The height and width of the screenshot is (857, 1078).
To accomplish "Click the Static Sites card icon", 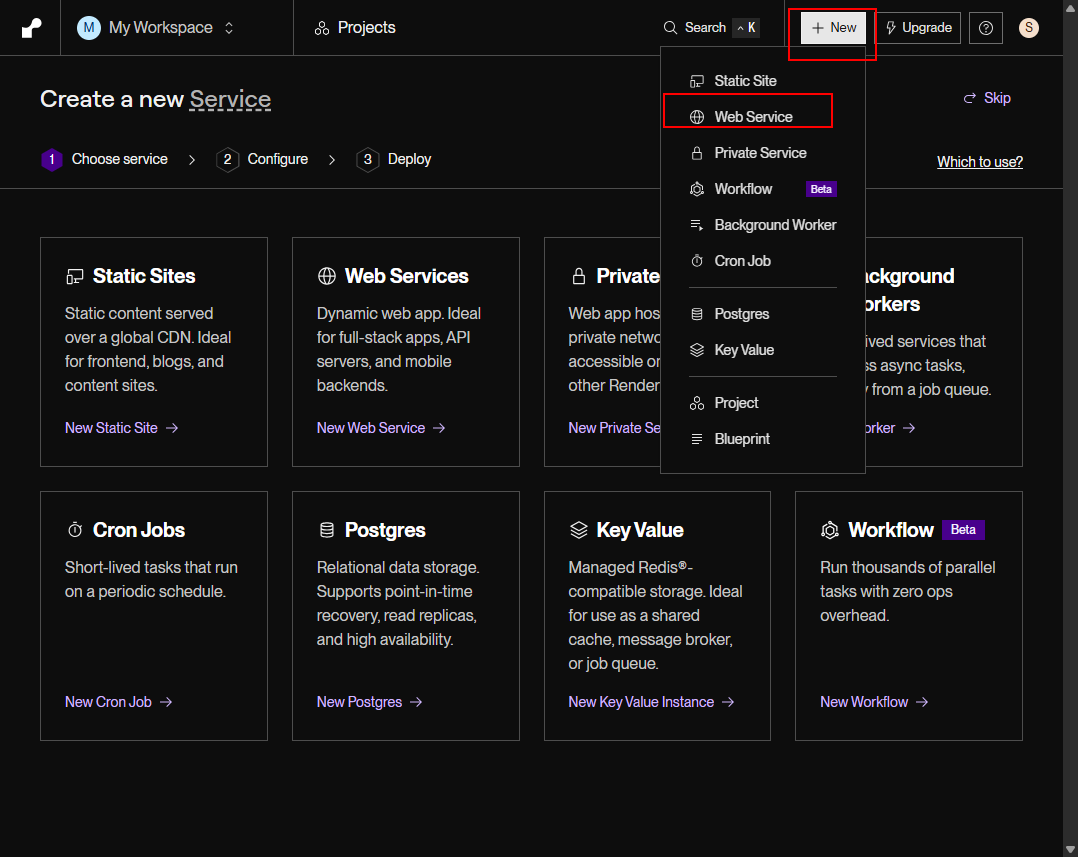I will coord(74,276).
